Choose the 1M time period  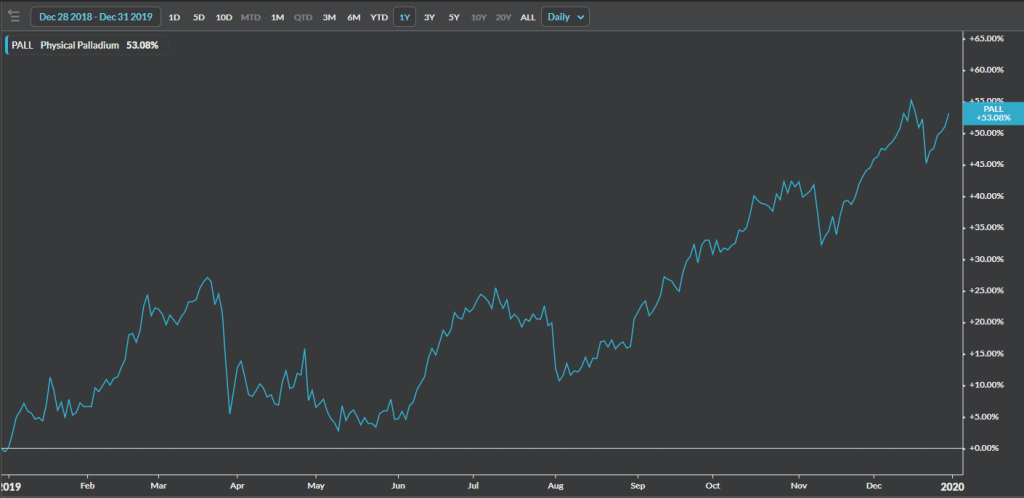(x=277, y=17)
